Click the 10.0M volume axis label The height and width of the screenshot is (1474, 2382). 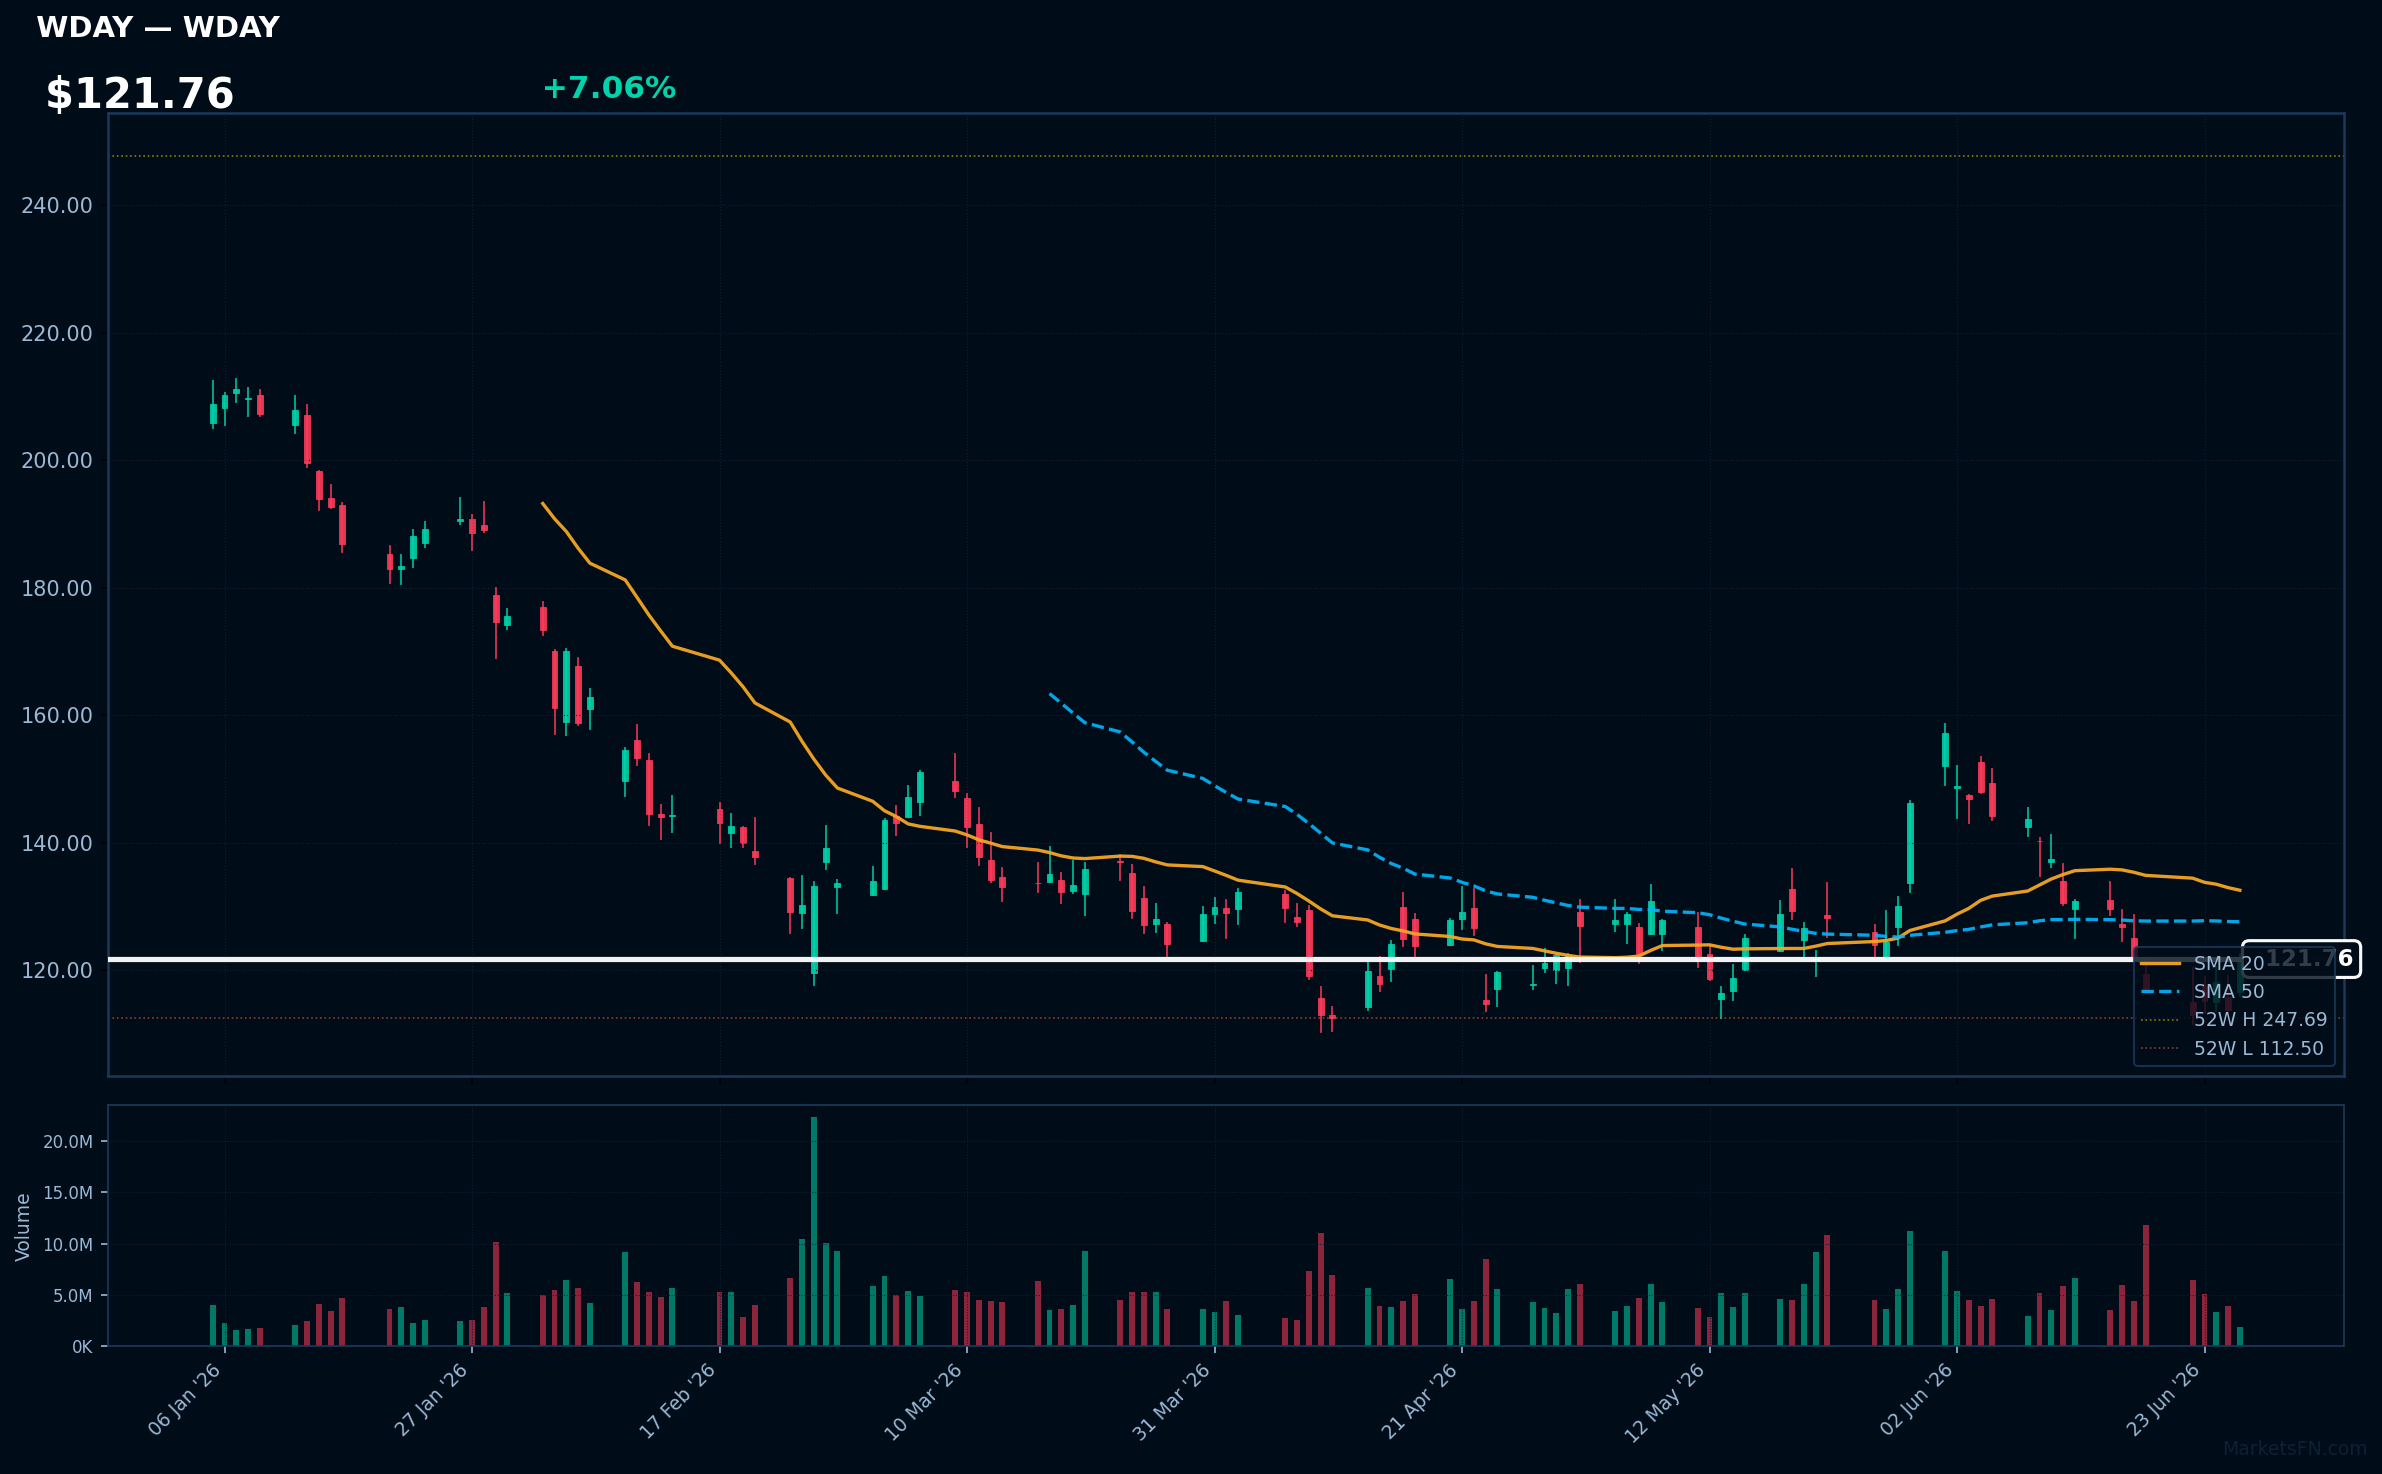(x=68, y=1245)
